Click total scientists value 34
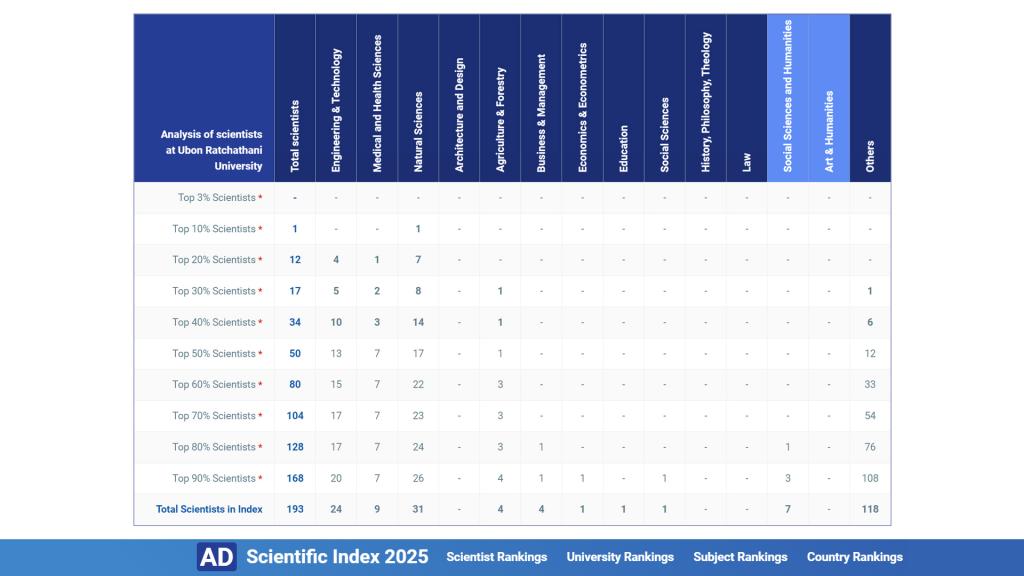 pyautogui.click(x=295, y=323)
